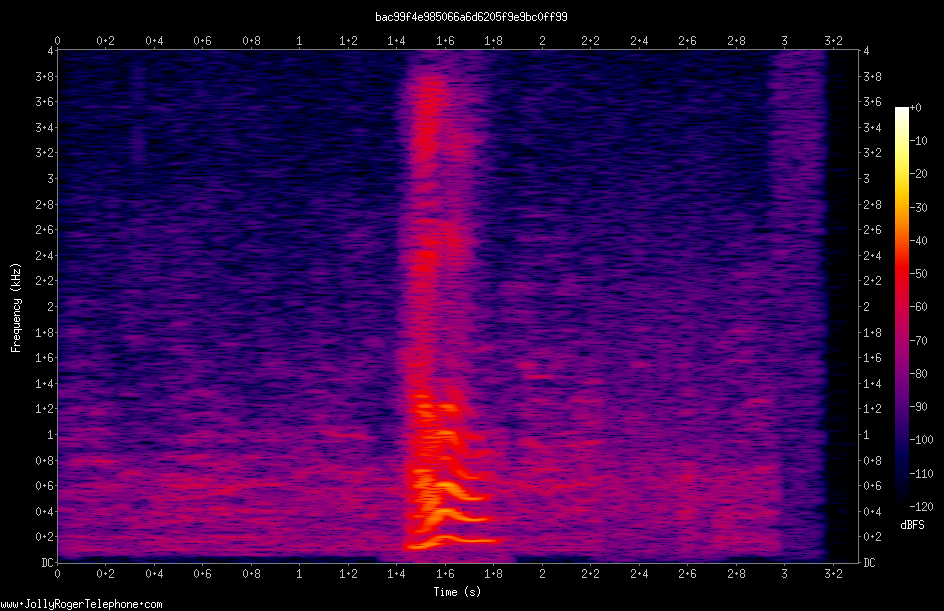The height and width of the screenshot is (611, 944).
Task: Click the -40 value on the color scale
Action: pyautogui.click(x=919, y=241)
